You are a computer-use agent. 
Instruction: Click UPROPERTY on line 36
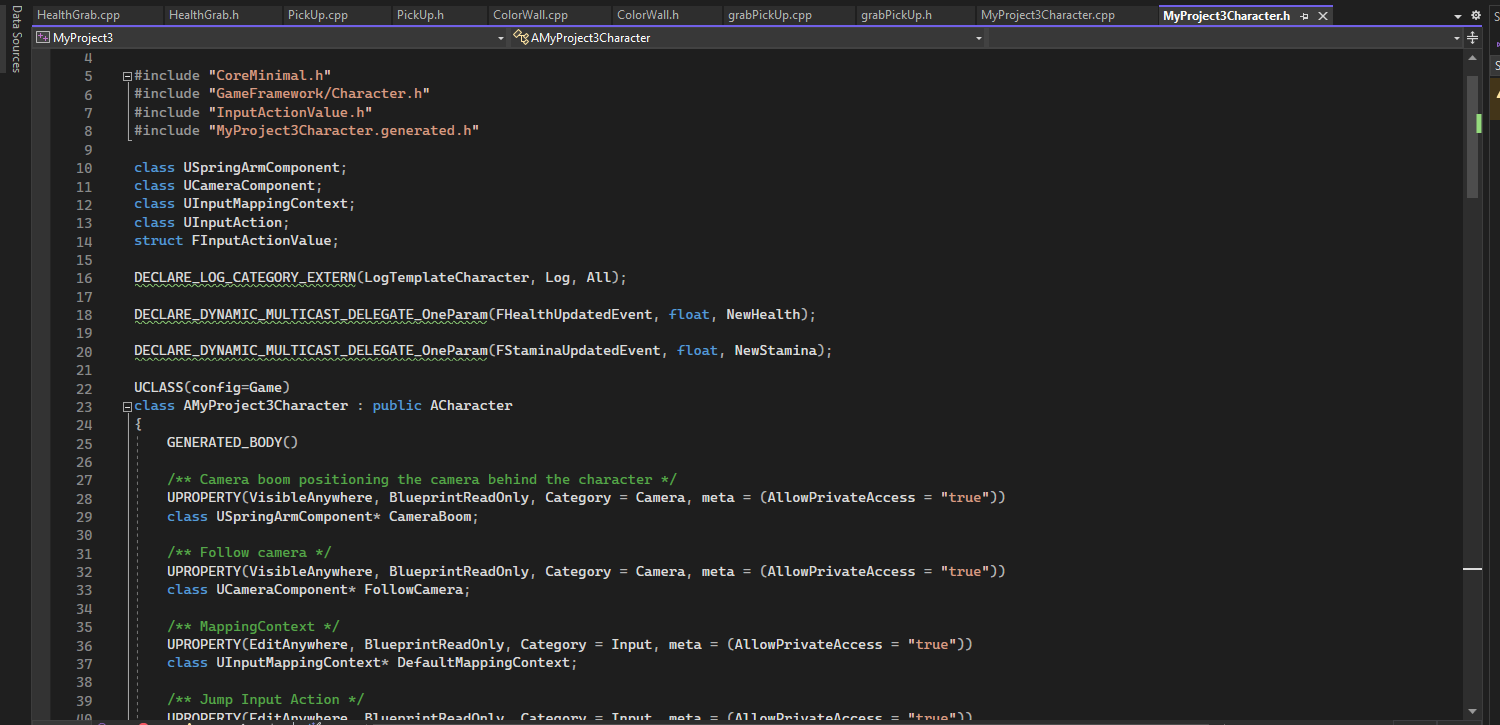point(204,645)
